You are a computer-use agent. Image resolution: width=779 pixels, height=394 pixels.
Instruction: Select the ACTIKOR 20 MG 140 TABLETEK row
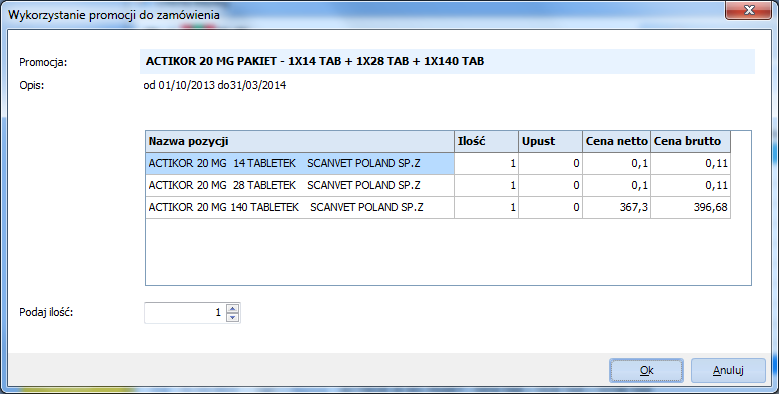(x=300, y=207)
